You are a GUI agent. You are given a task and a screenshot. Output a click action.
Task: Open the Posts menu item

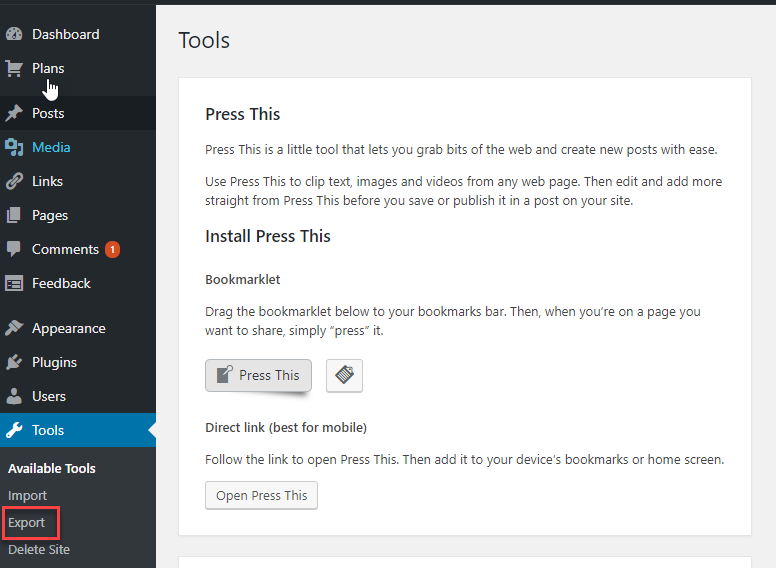tap(78, 113)
